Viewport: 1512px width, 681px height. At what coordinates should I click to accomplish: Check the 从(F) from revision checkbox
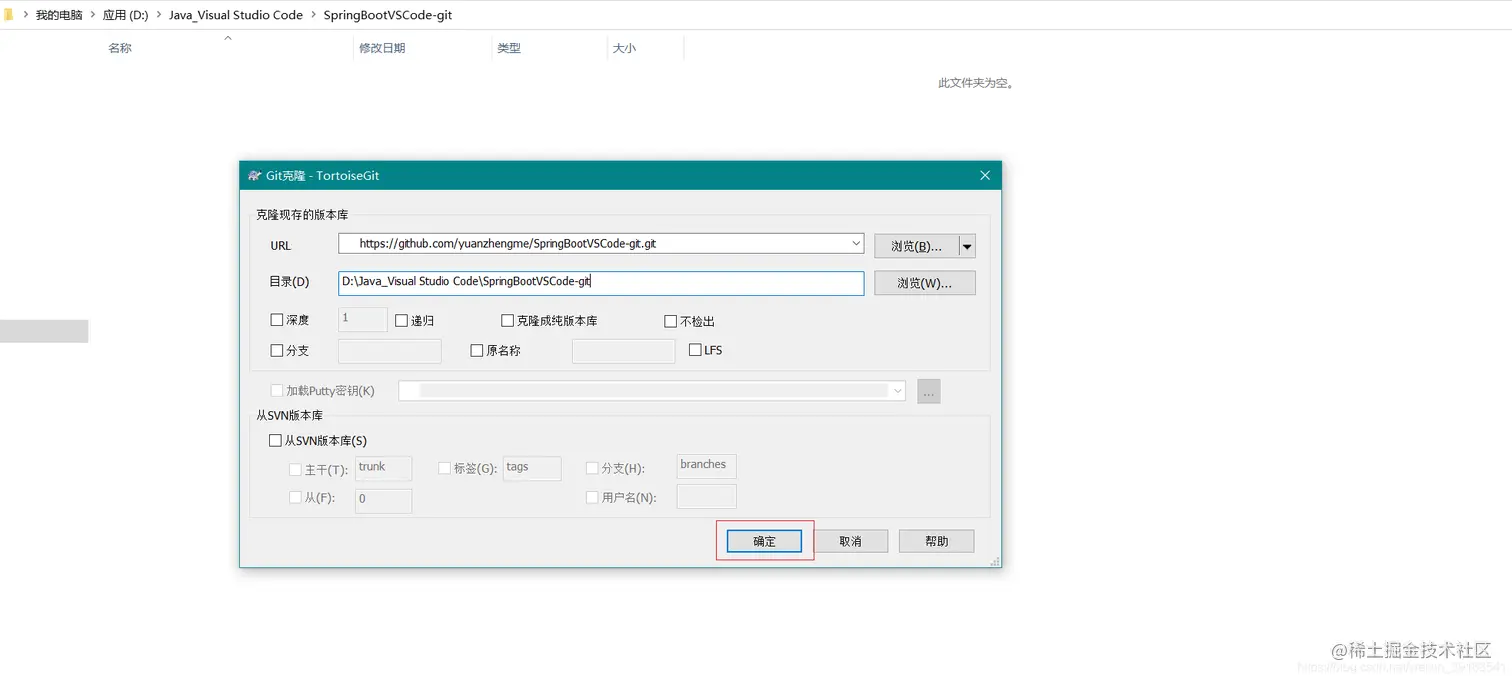point(295,497)
